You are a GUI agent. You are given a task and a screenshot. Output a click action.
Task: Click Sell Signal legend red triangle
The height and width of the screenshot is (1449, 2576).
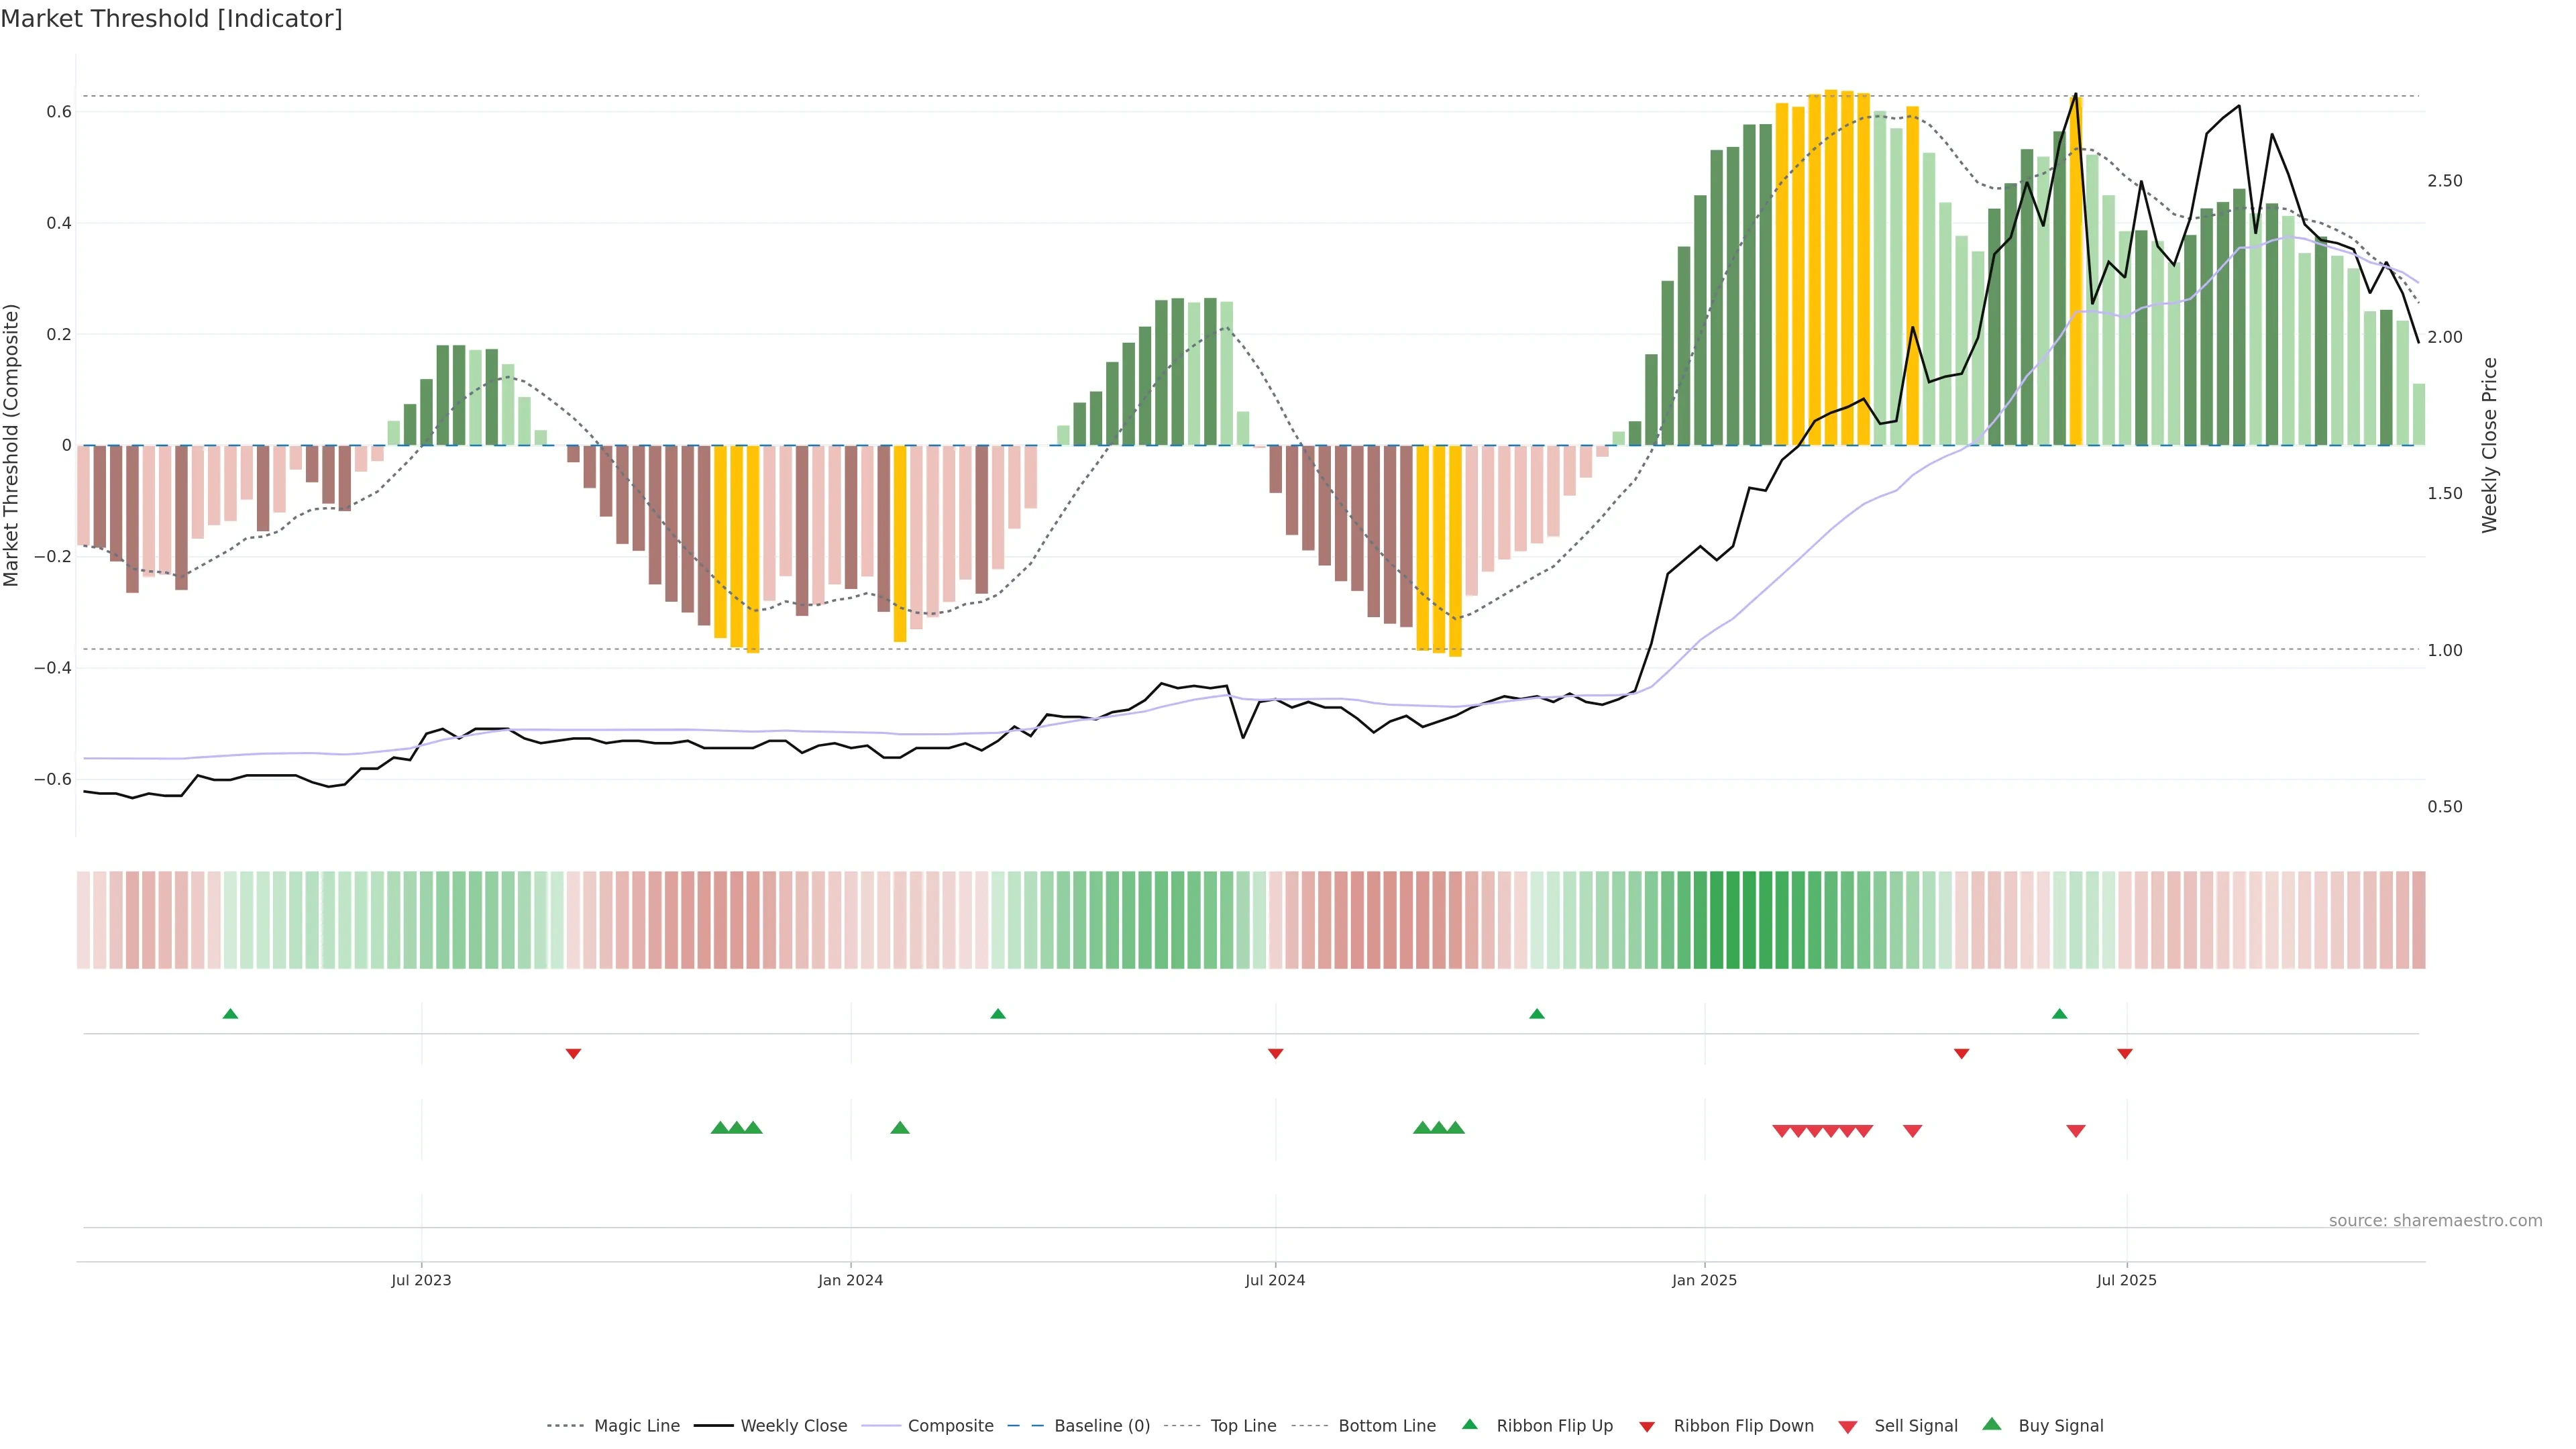click(x=1848, y=1426)
